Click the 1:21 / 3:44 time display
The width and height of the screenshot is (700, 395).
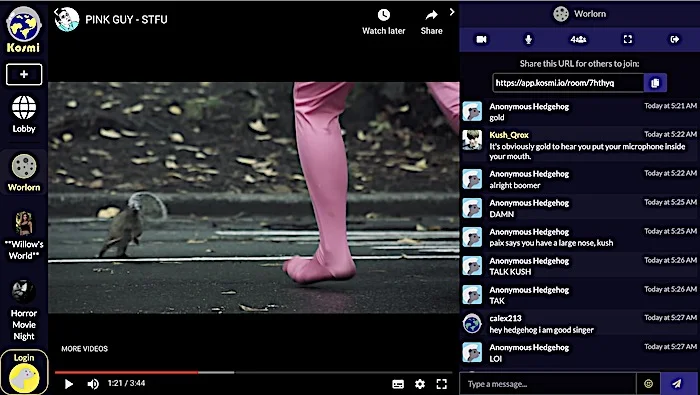126,383
